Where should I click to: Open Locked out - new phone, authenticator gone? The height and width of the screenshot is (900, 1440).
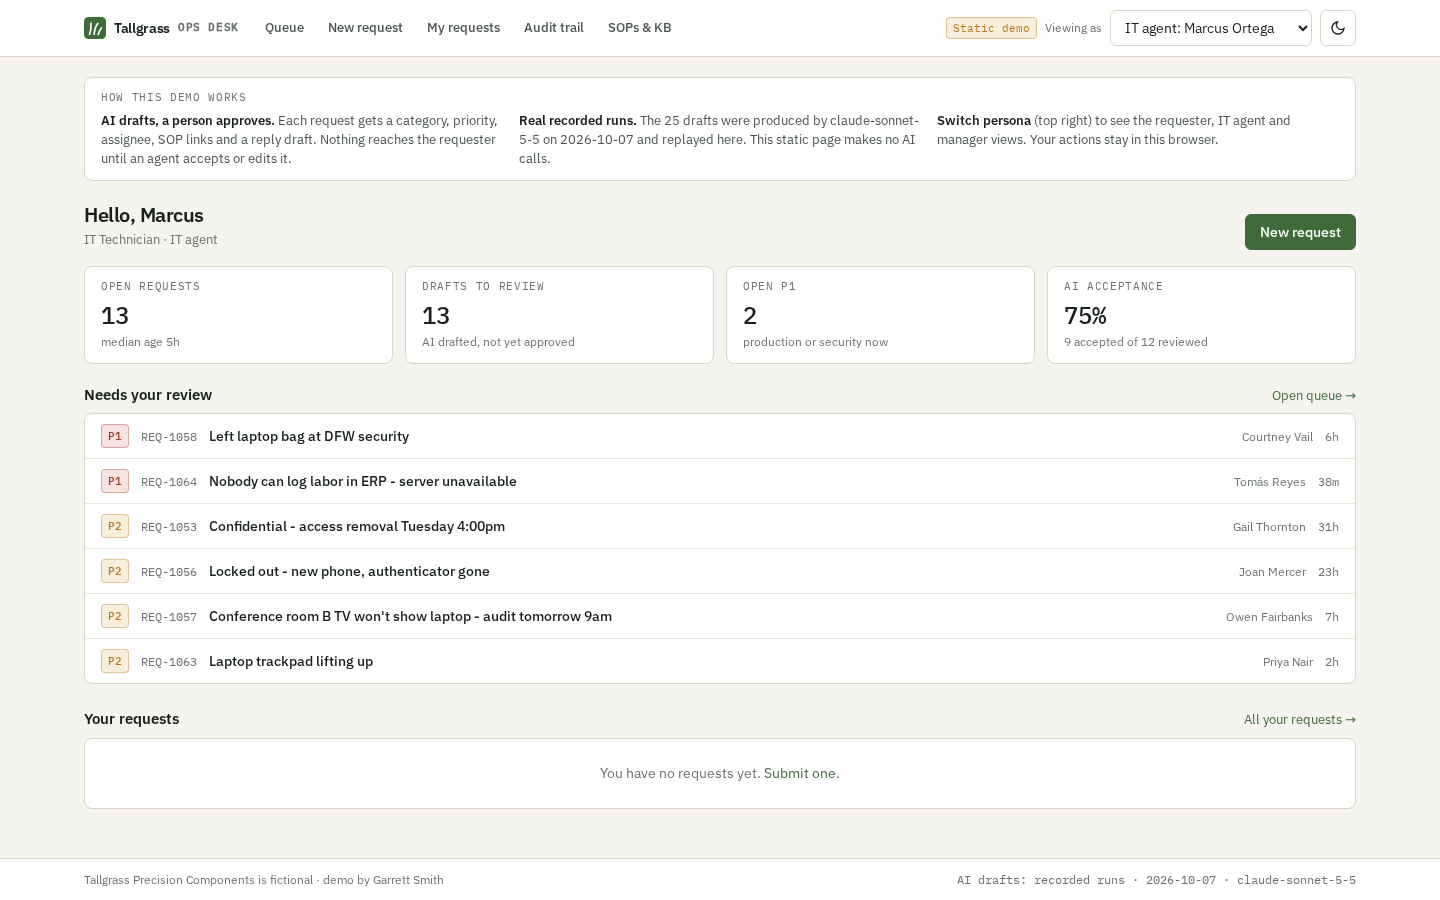(x=720, y=571)
